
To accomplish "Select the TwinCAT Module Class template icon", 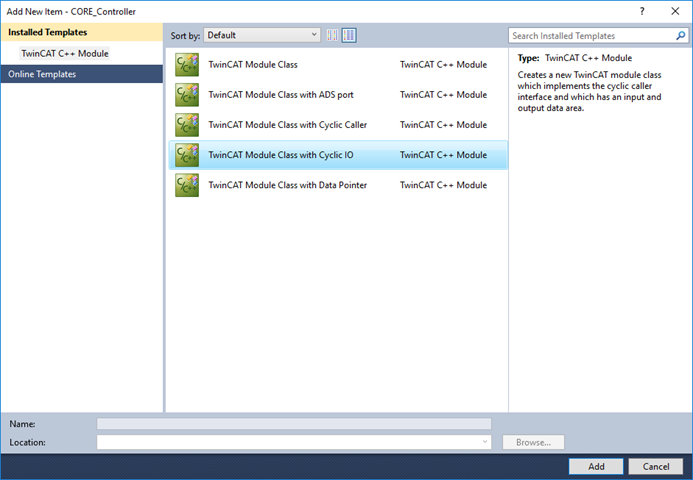I will pos(187,65).
